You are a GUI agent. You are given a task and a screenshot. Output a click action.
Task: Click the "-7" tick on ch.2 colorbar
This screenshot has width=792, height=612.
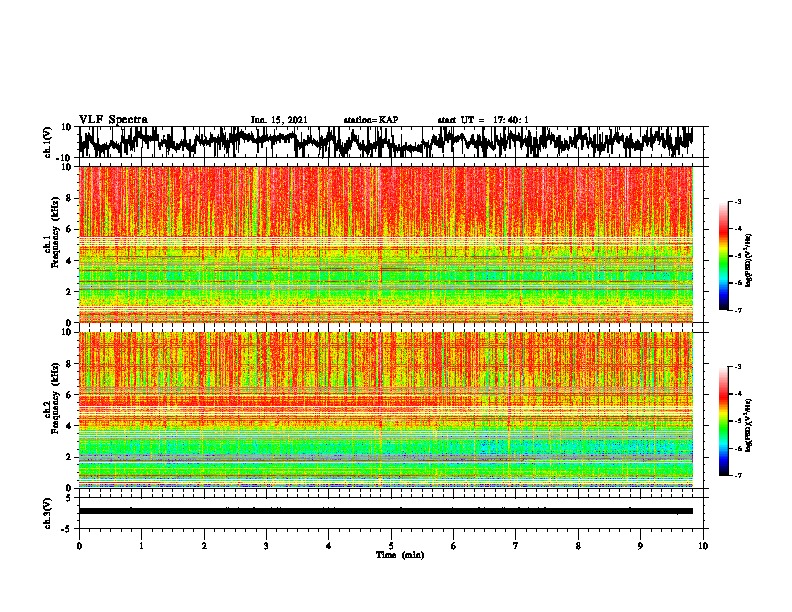point(737,475)
